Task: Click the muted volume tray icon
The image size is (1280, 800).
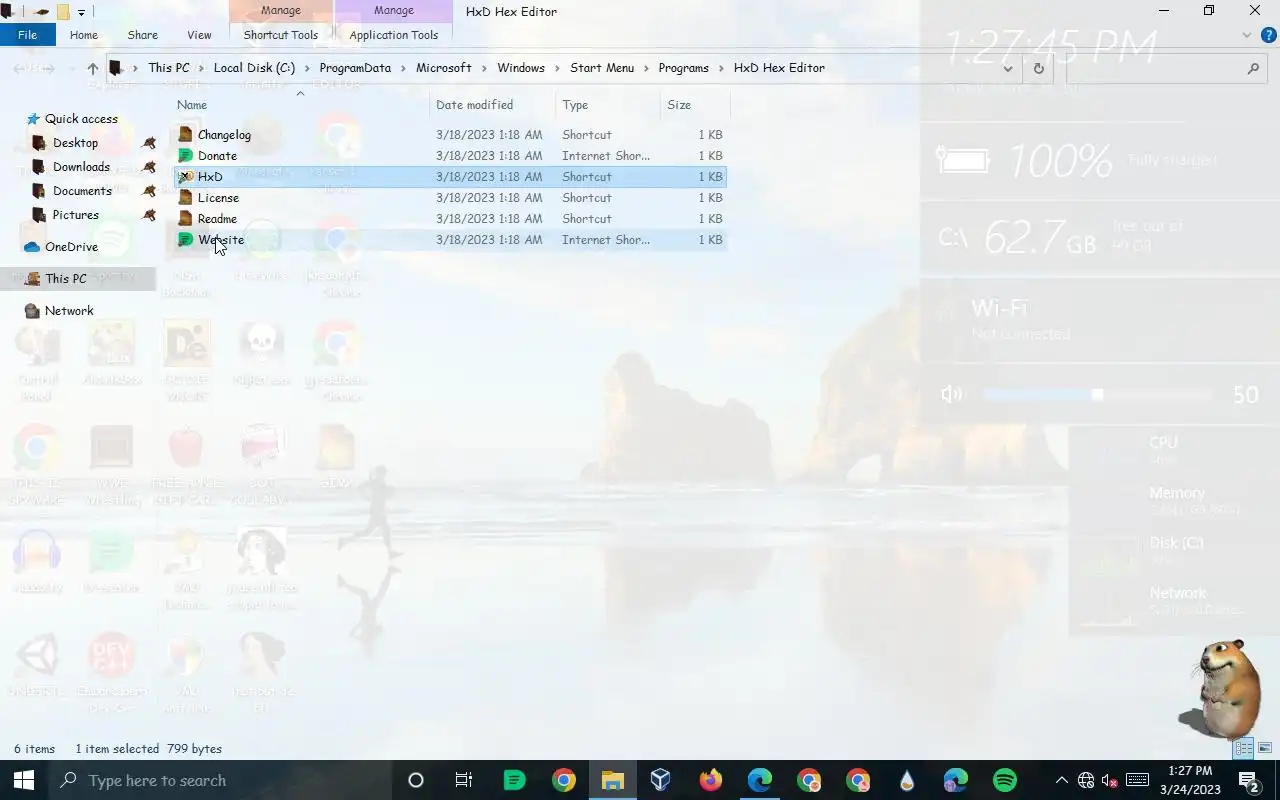Action: 1110,781
